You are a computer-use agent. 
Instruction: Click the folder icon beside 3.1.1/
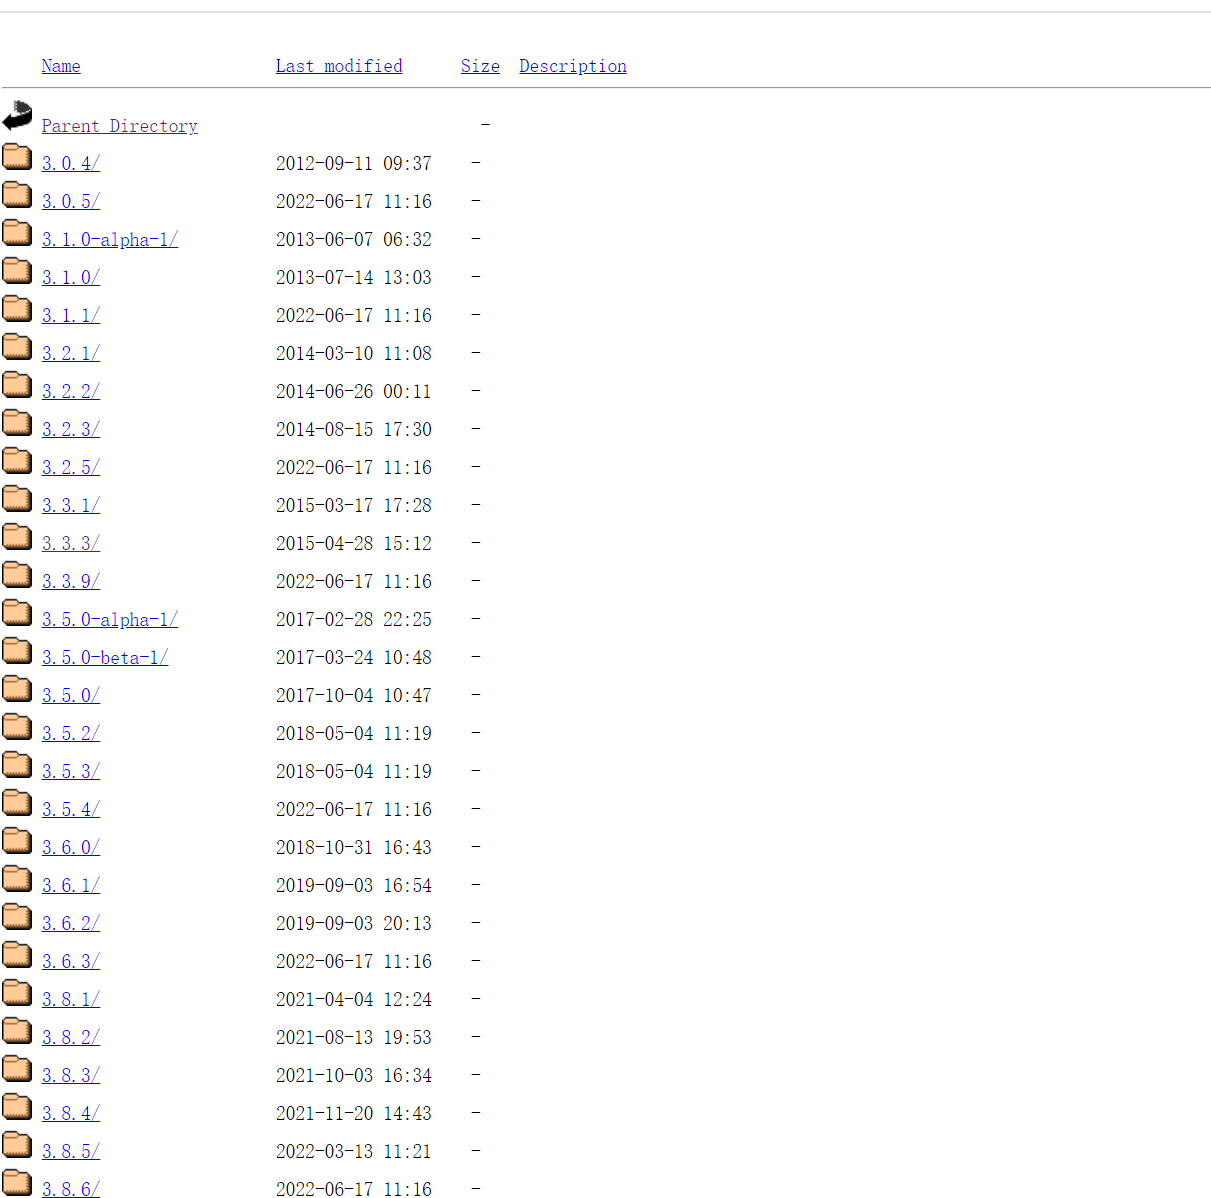point(17,307)
